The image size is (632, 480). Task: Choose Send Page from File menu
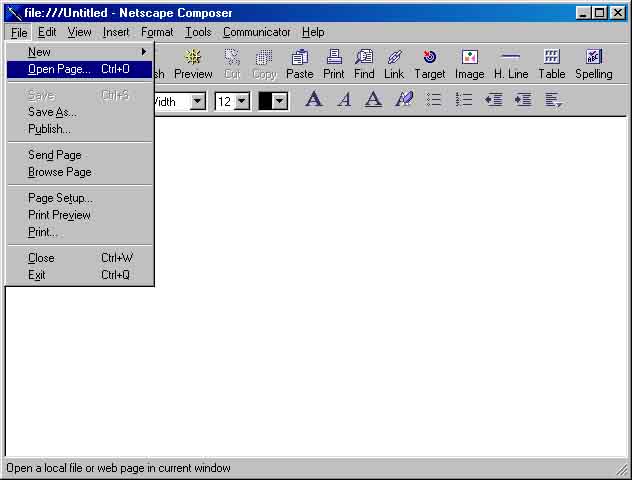click(x=80, y=155)
